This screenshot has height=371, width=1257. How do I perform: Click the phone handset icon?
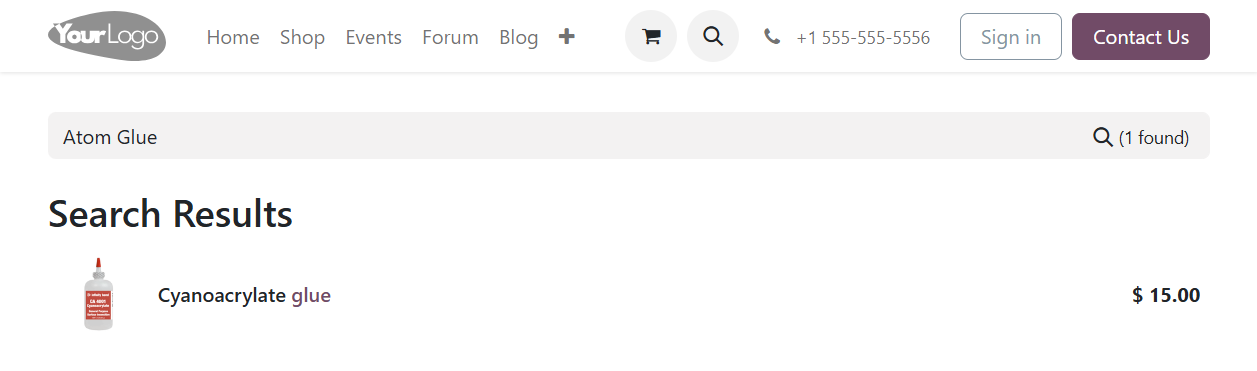(771, 37)
